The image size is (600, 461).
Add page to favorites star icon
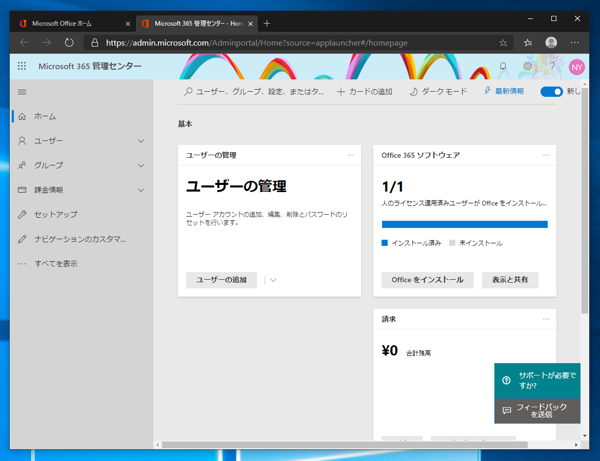[503, 43]
